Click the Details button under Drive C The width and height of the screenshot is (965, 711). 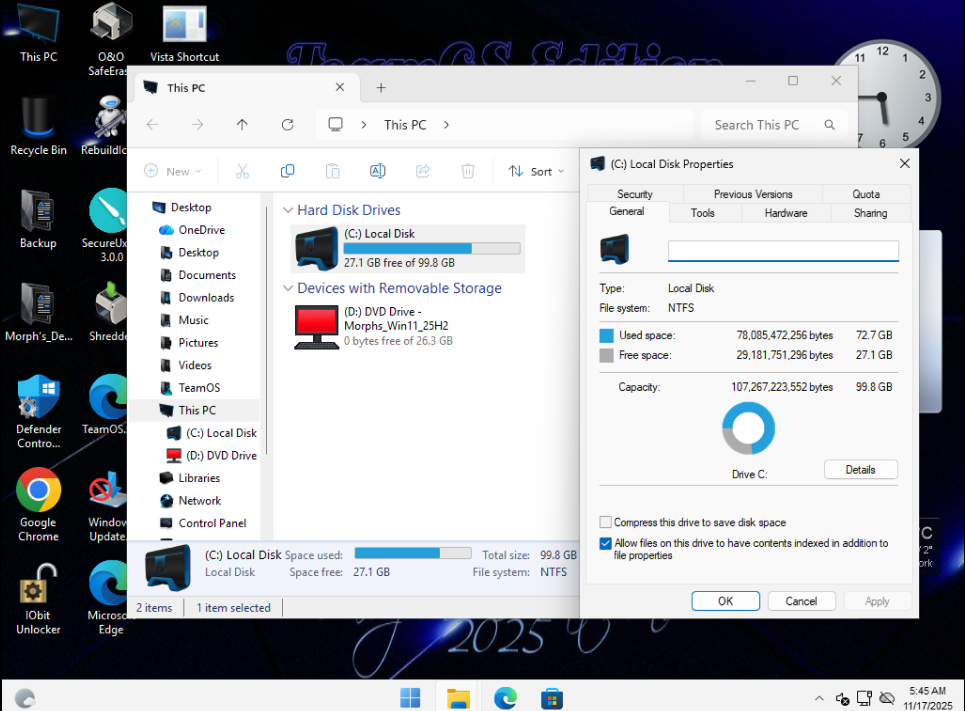[x=860, y=470]
